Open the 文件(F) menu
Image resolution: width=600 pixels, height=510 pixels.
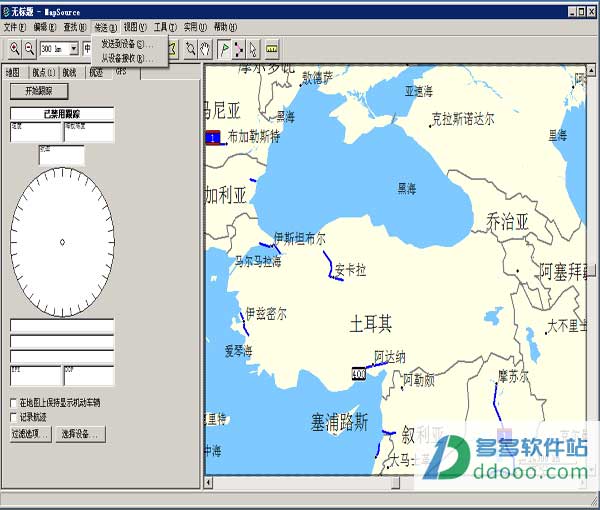click(15, 27)
